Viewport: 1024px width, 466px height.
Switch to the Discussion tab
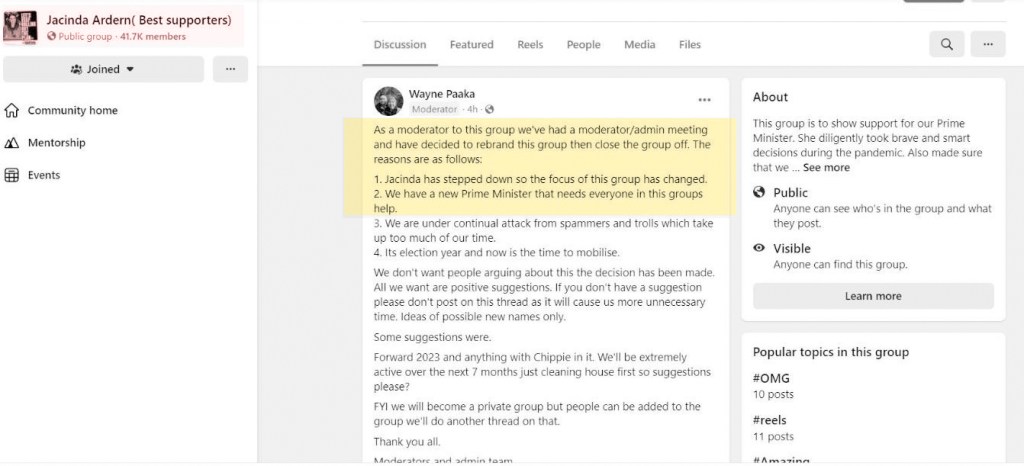[400, 45]
